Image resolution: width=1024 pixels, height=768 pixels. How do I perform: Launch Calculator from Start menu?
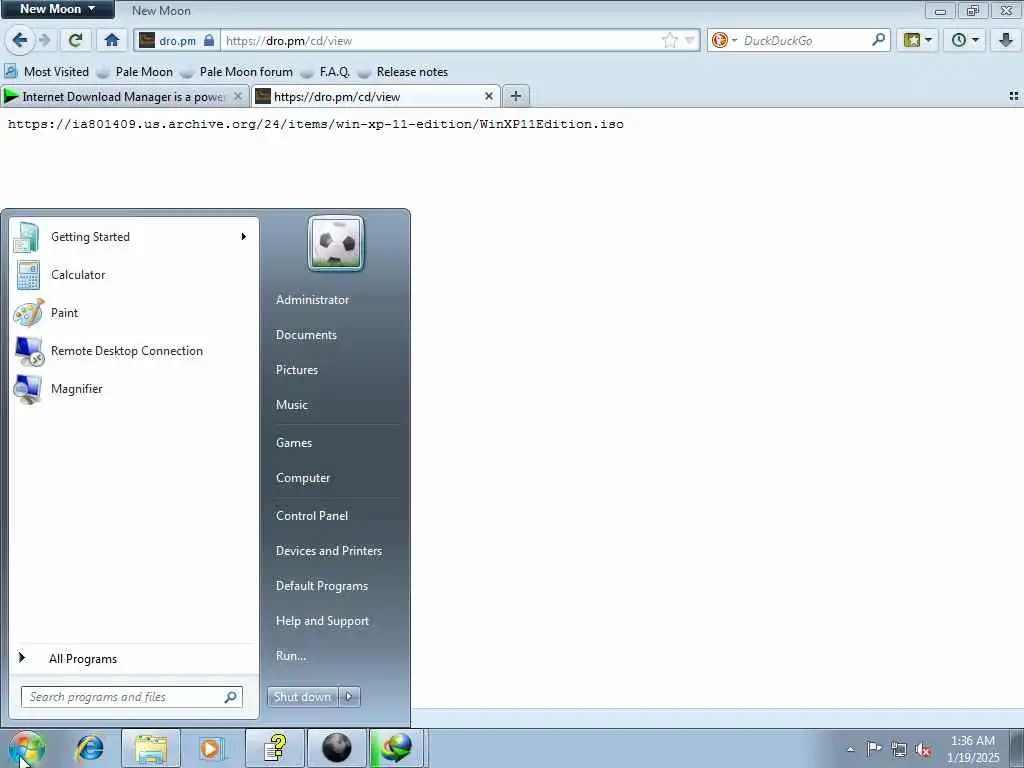[x=134, y=275]
